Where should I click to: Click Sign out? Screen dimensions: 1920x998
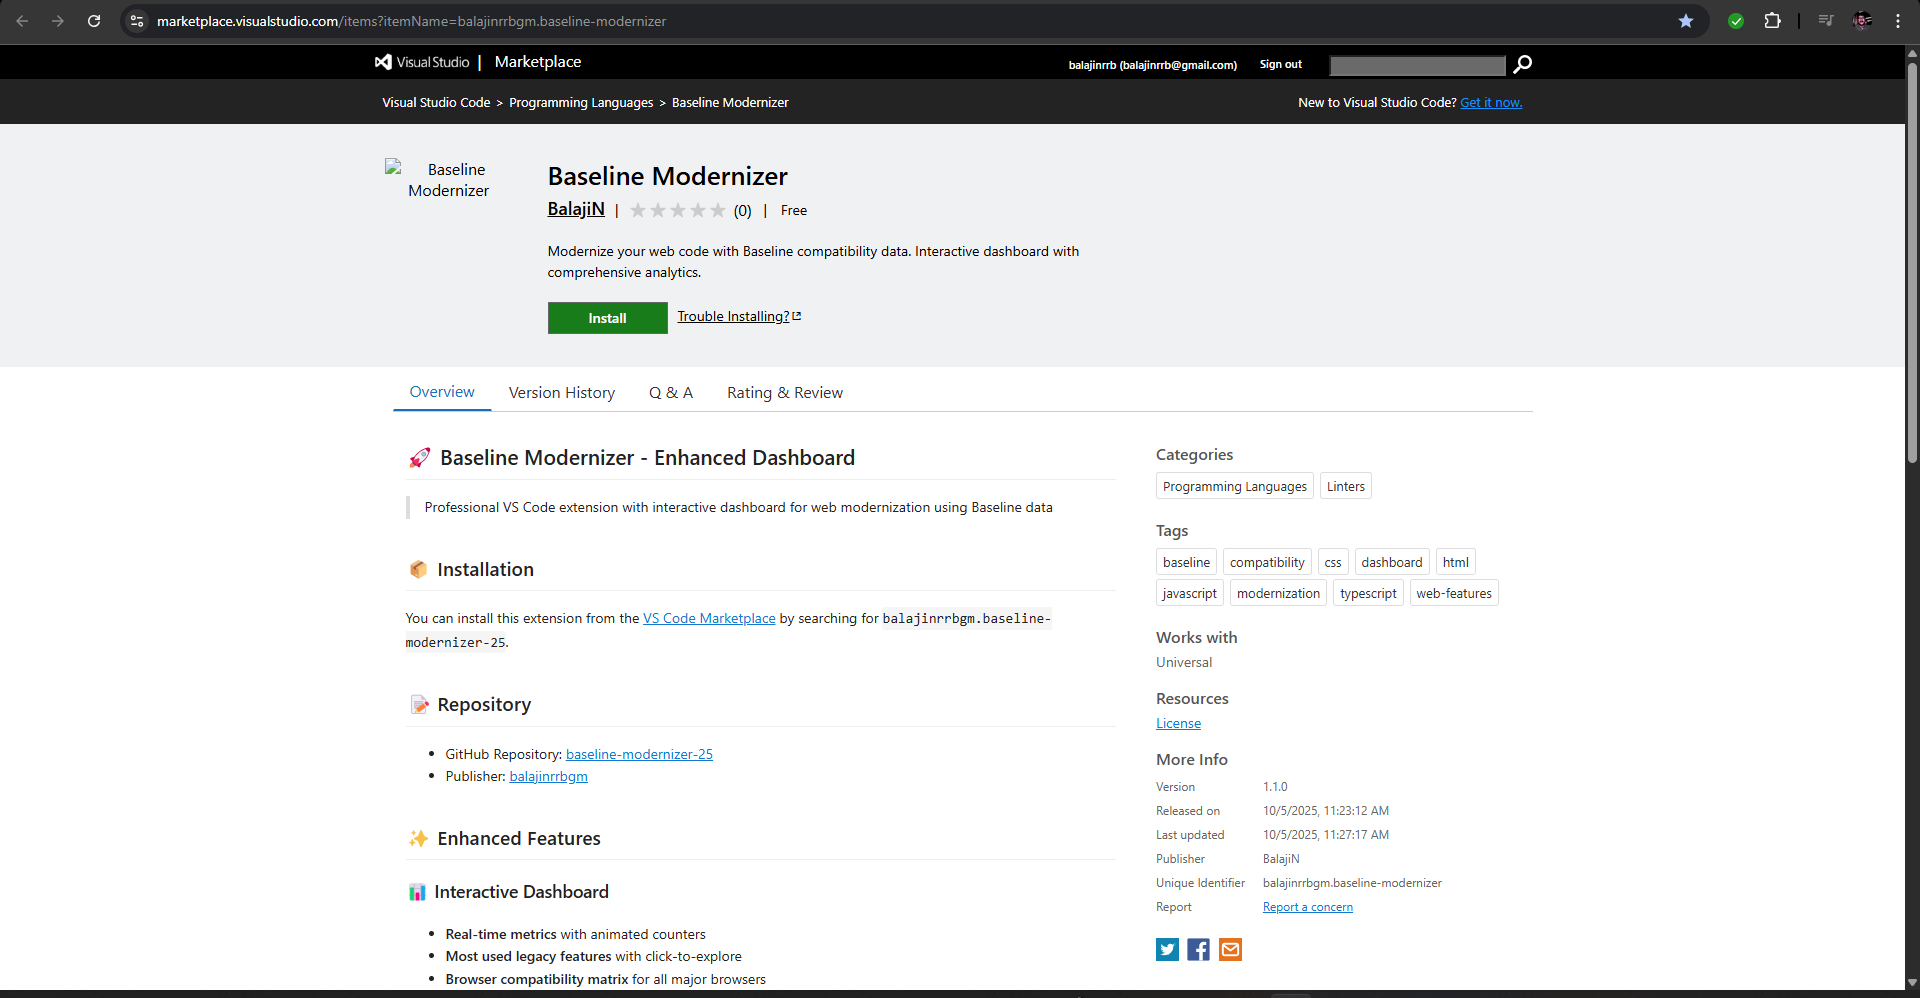[1281, 64]
